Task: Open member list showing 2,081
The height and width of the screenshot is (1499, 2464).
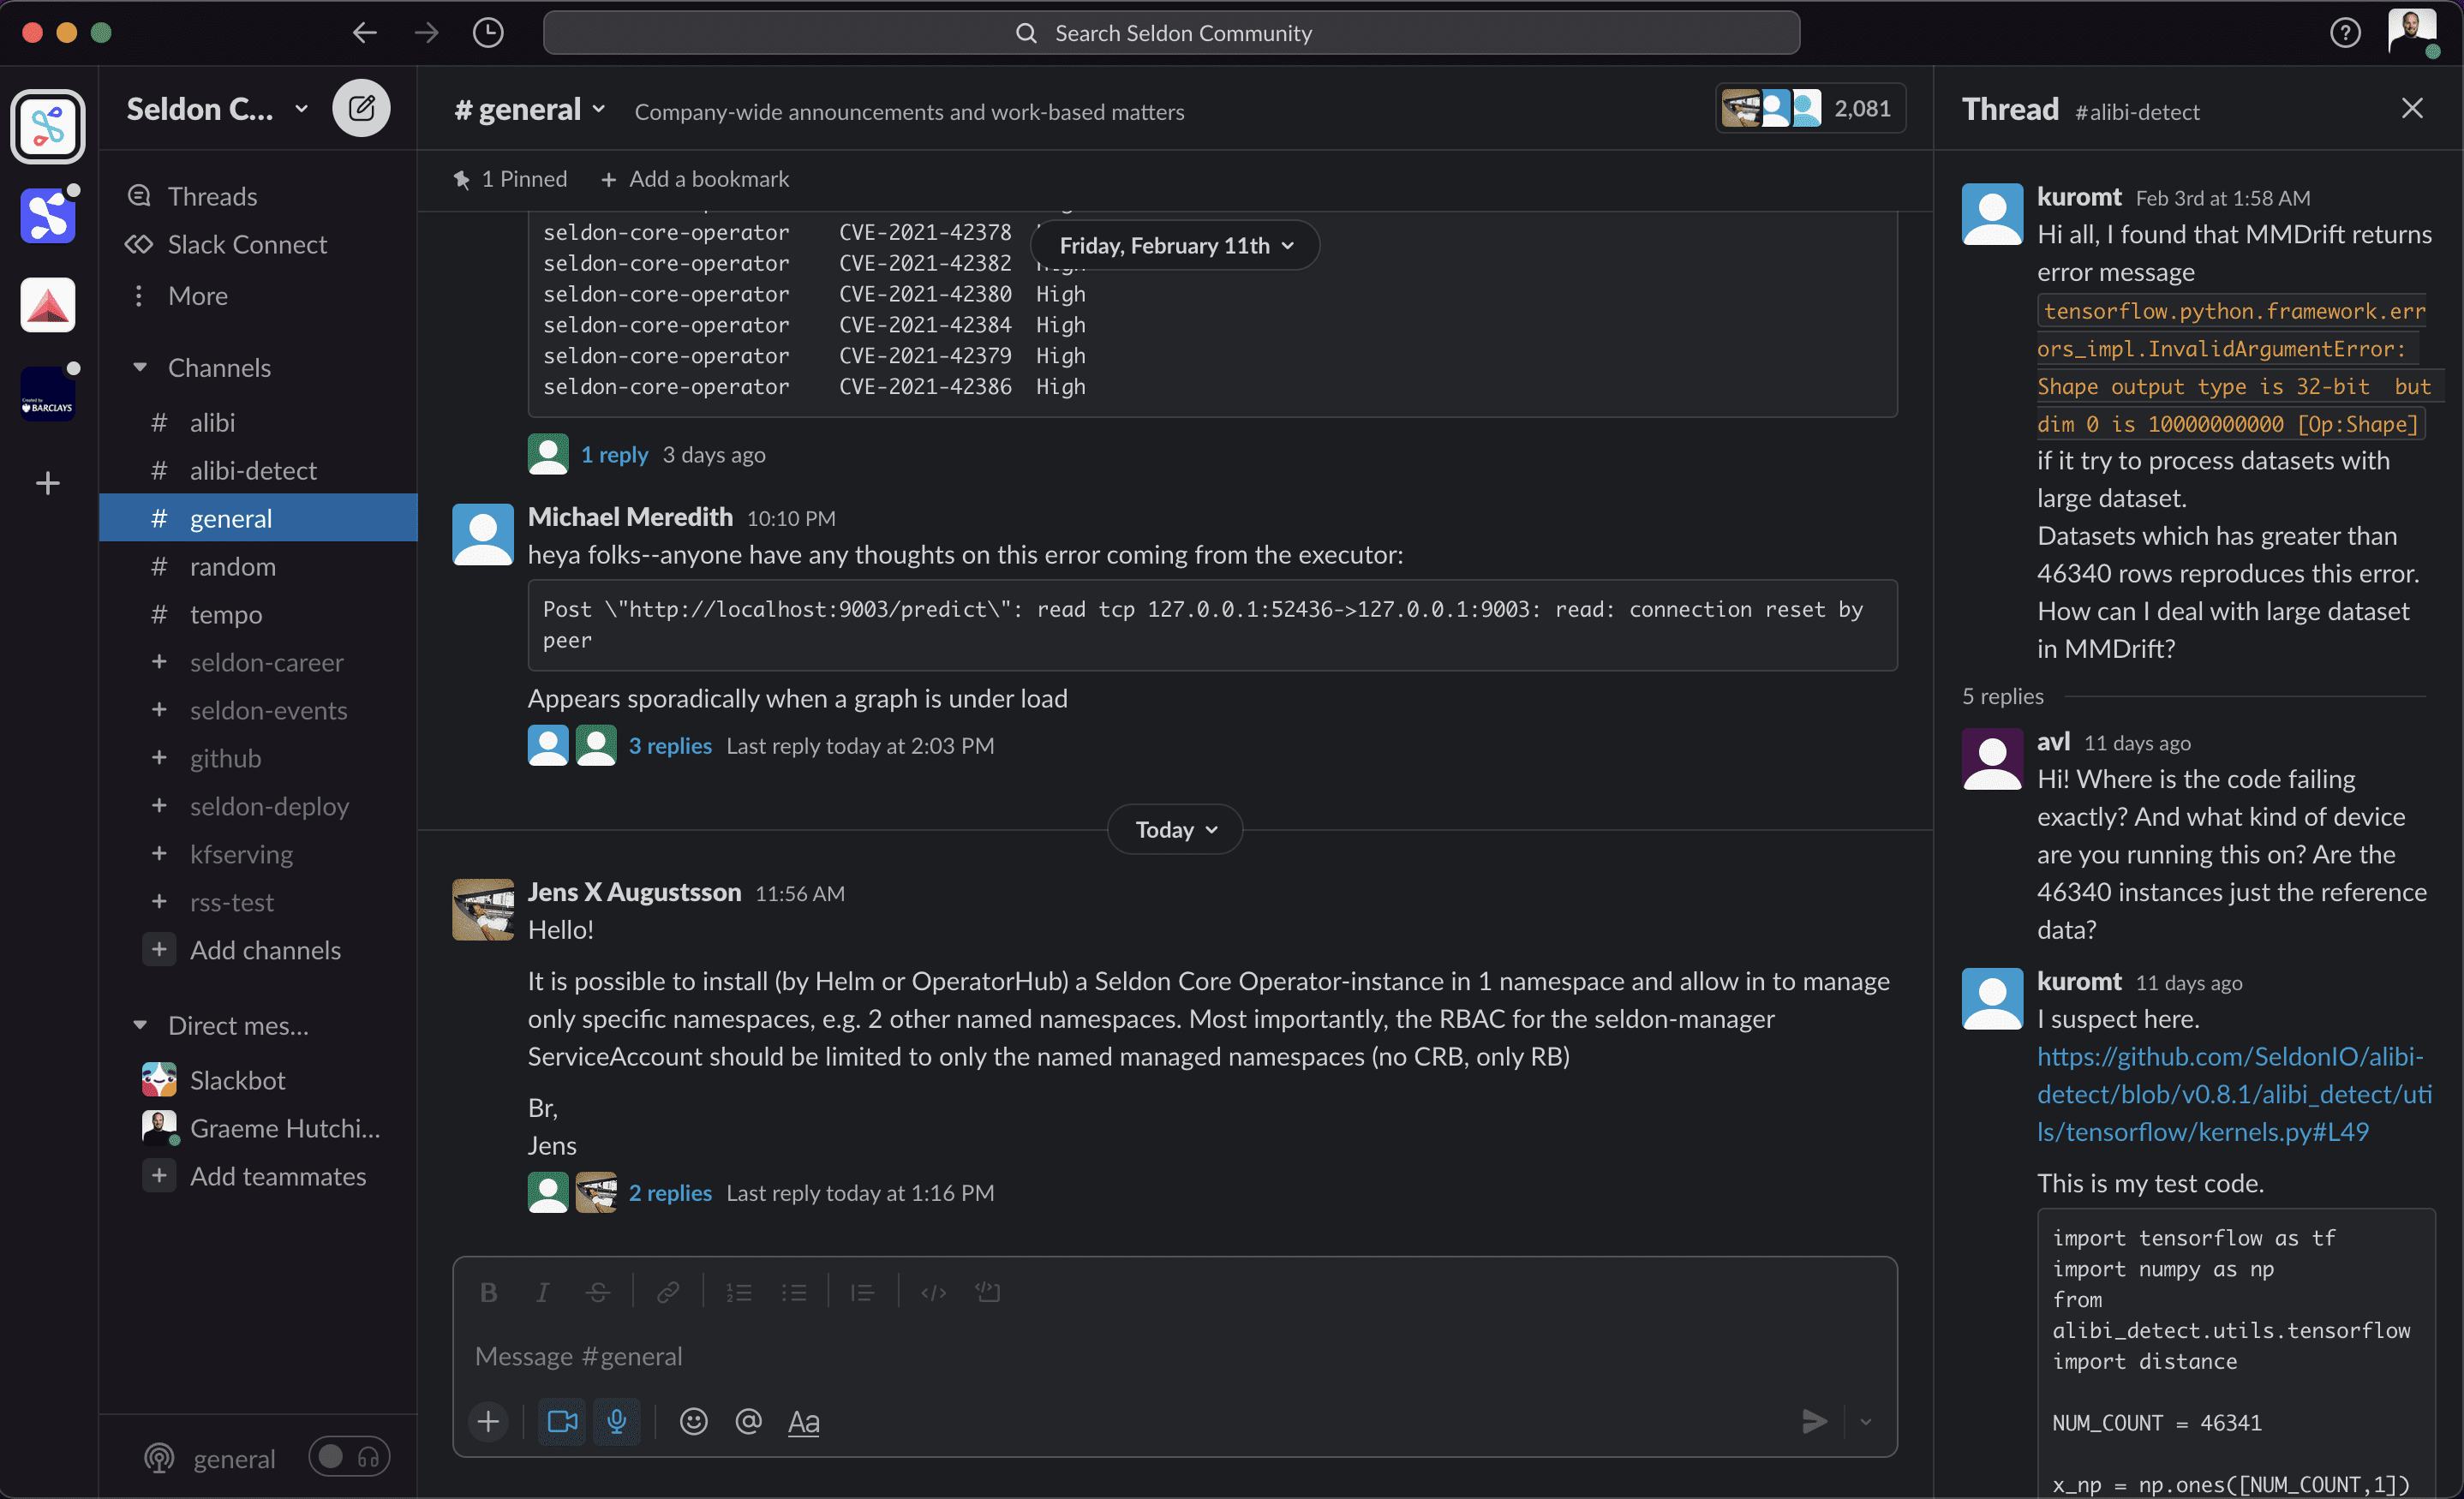Action: 1811,108
